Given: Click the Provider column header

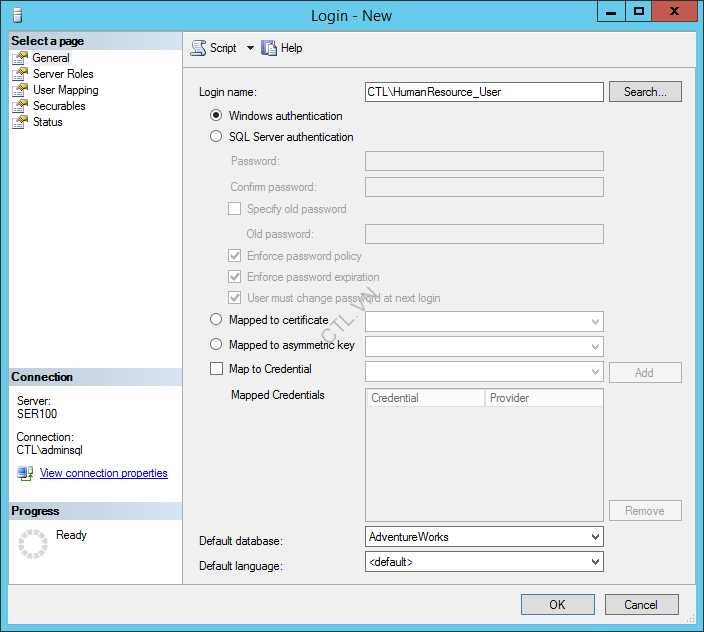Looking at the screenshot, I should pos(544,398).
